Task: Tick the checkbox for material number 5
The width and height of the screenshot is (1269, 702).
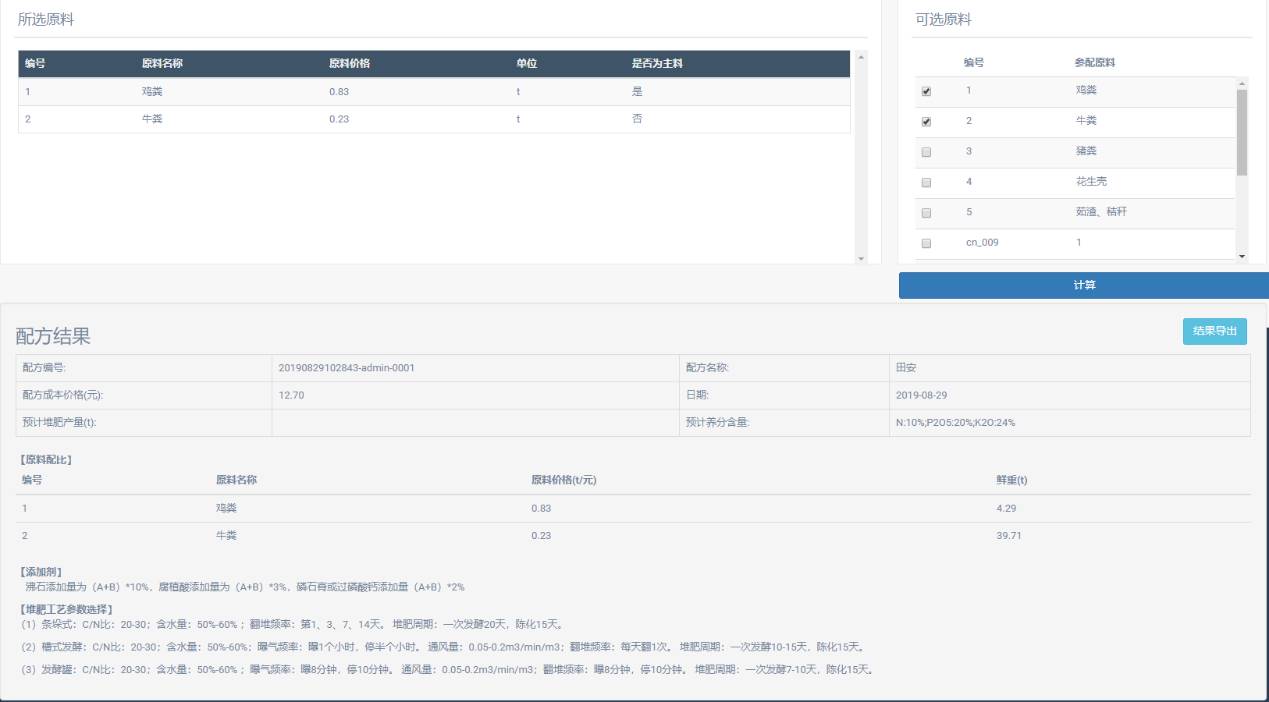Action: (926, 213)
